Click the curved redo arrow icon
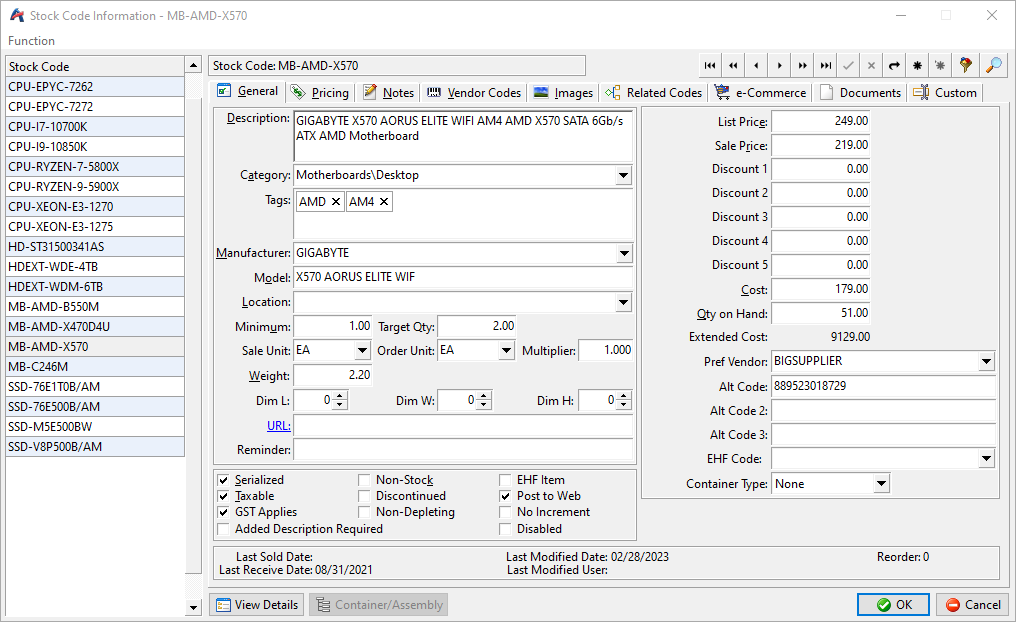The width and height of the screenshot is (1016, 622). pyautogui.click(x=894, y=66)
